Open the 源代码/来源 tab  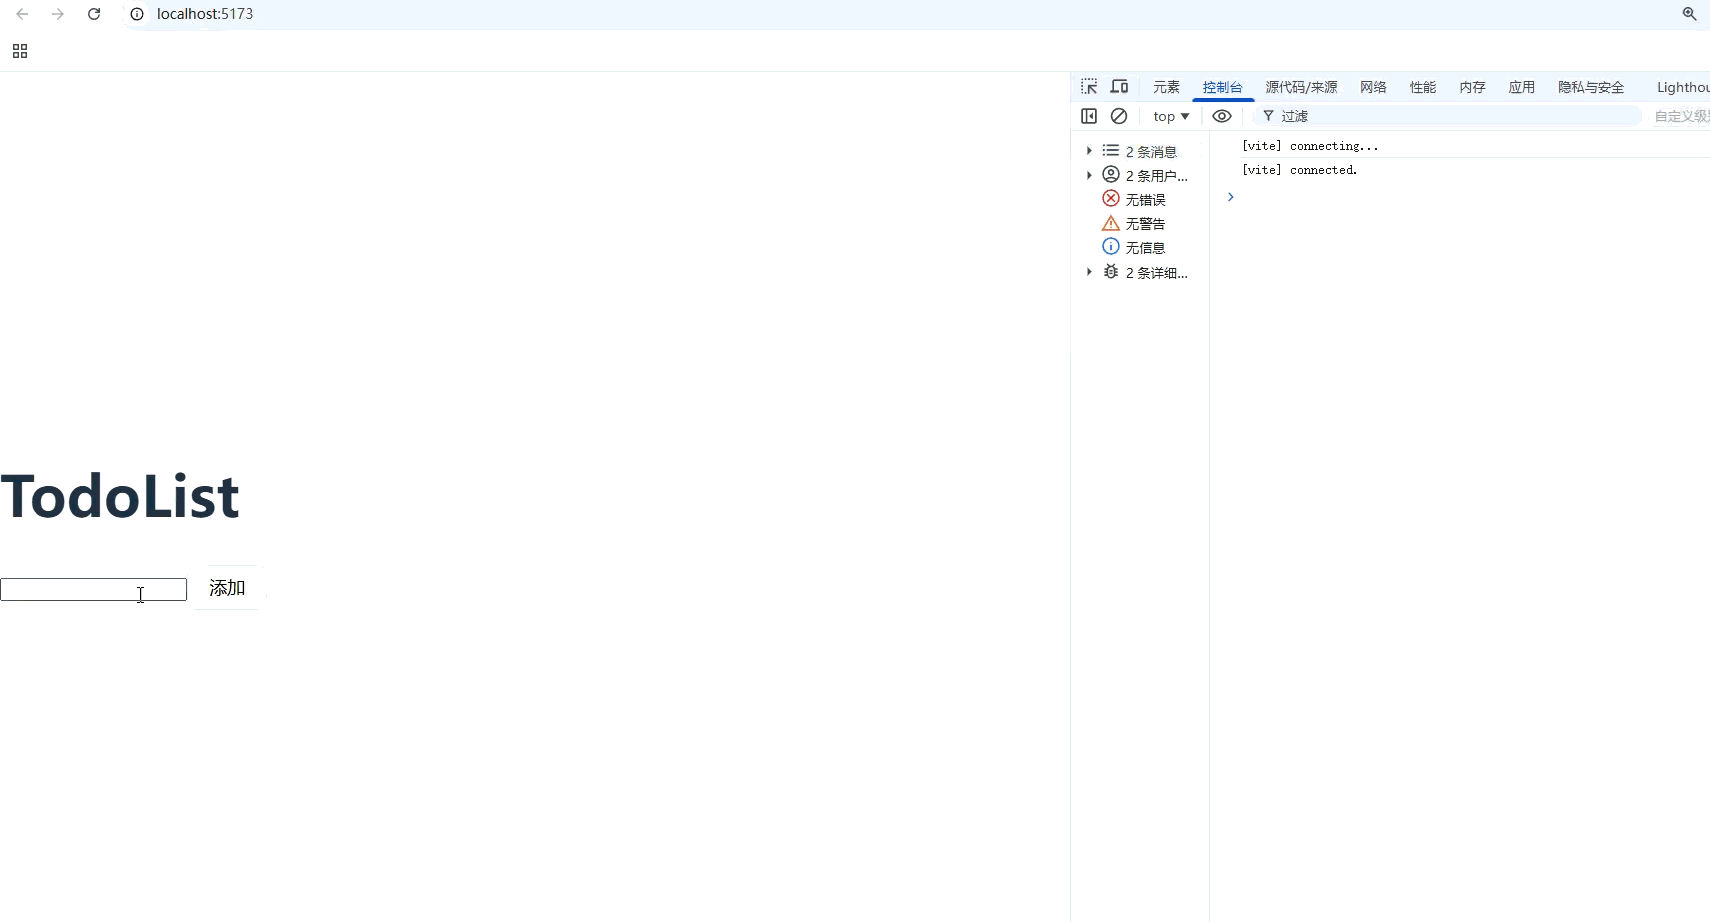[x=1301, y=87]
